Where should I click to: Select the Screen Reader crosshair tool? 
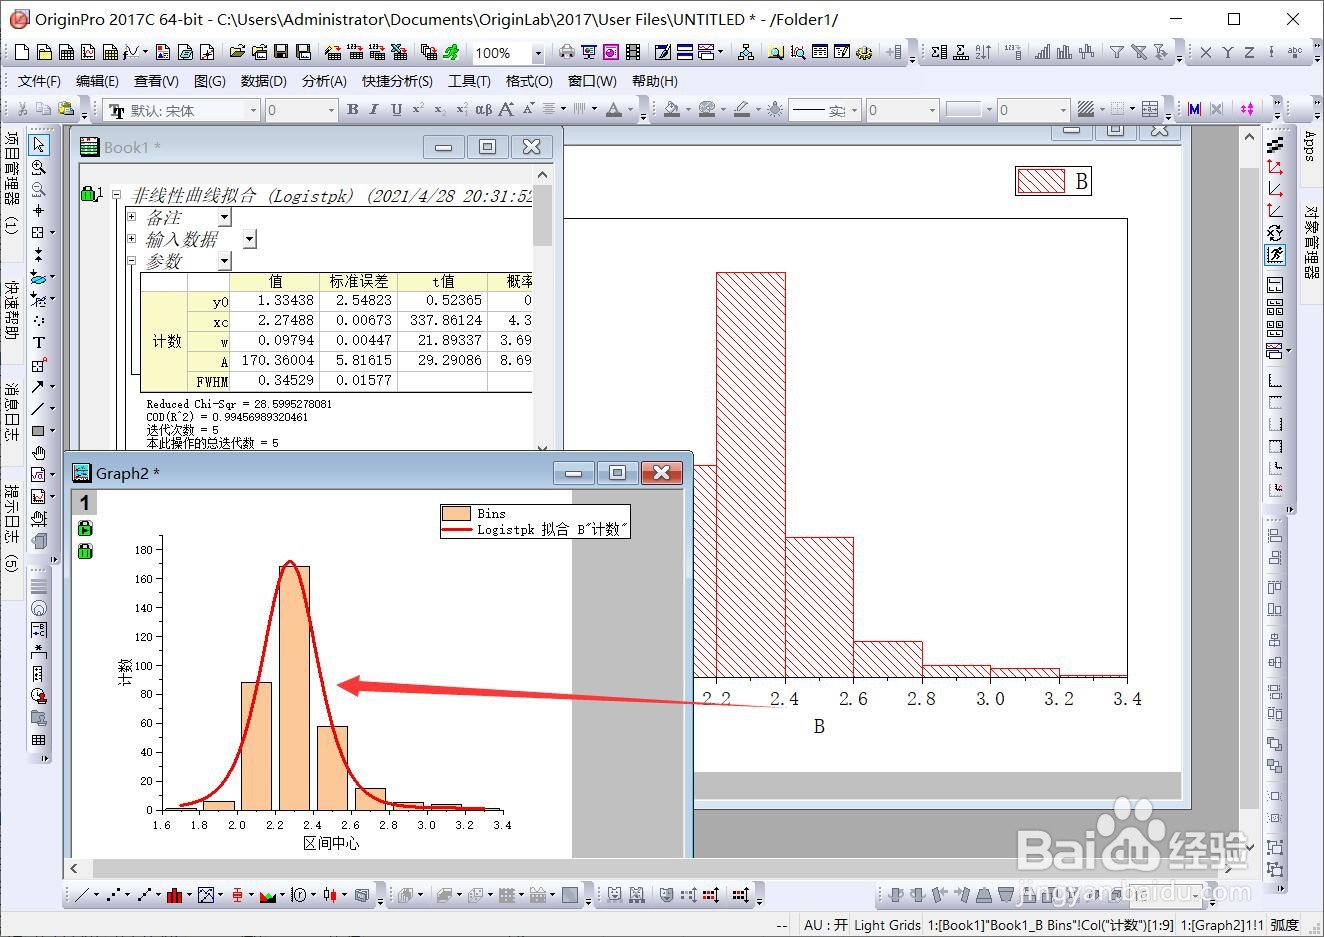coord(39,211)
